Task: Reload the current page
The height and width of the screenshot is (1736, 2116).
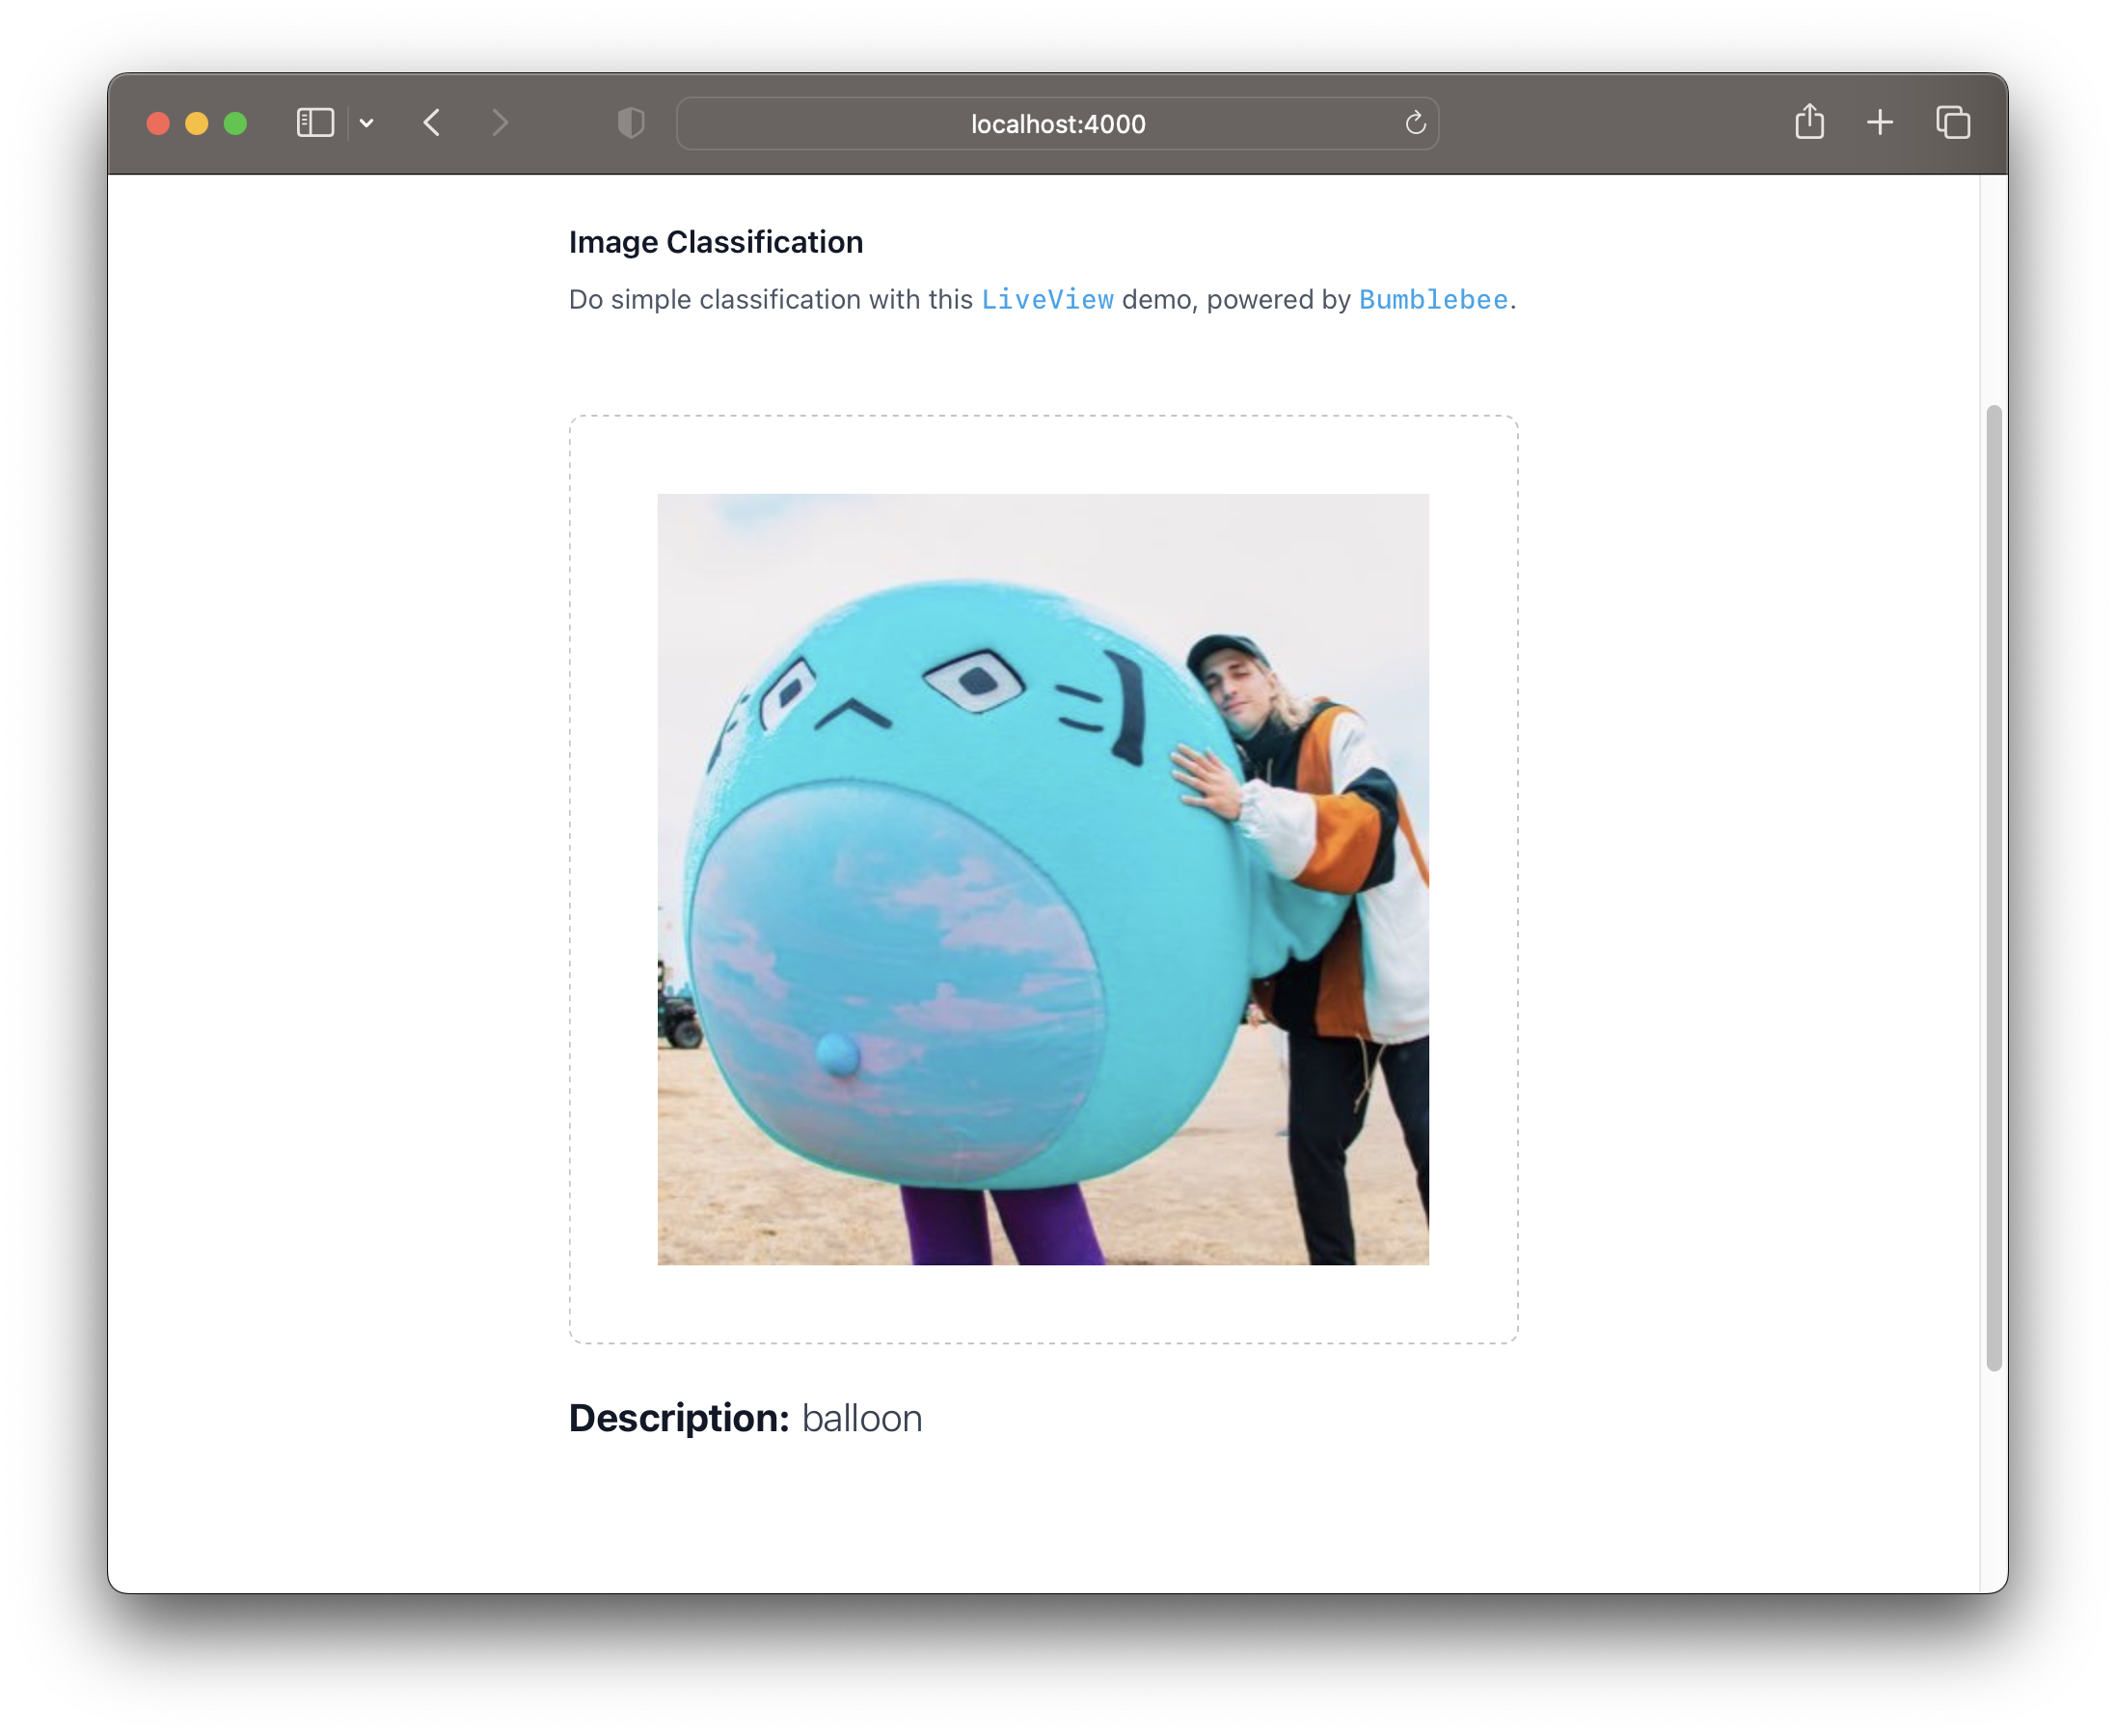Action: (1414, 123)
